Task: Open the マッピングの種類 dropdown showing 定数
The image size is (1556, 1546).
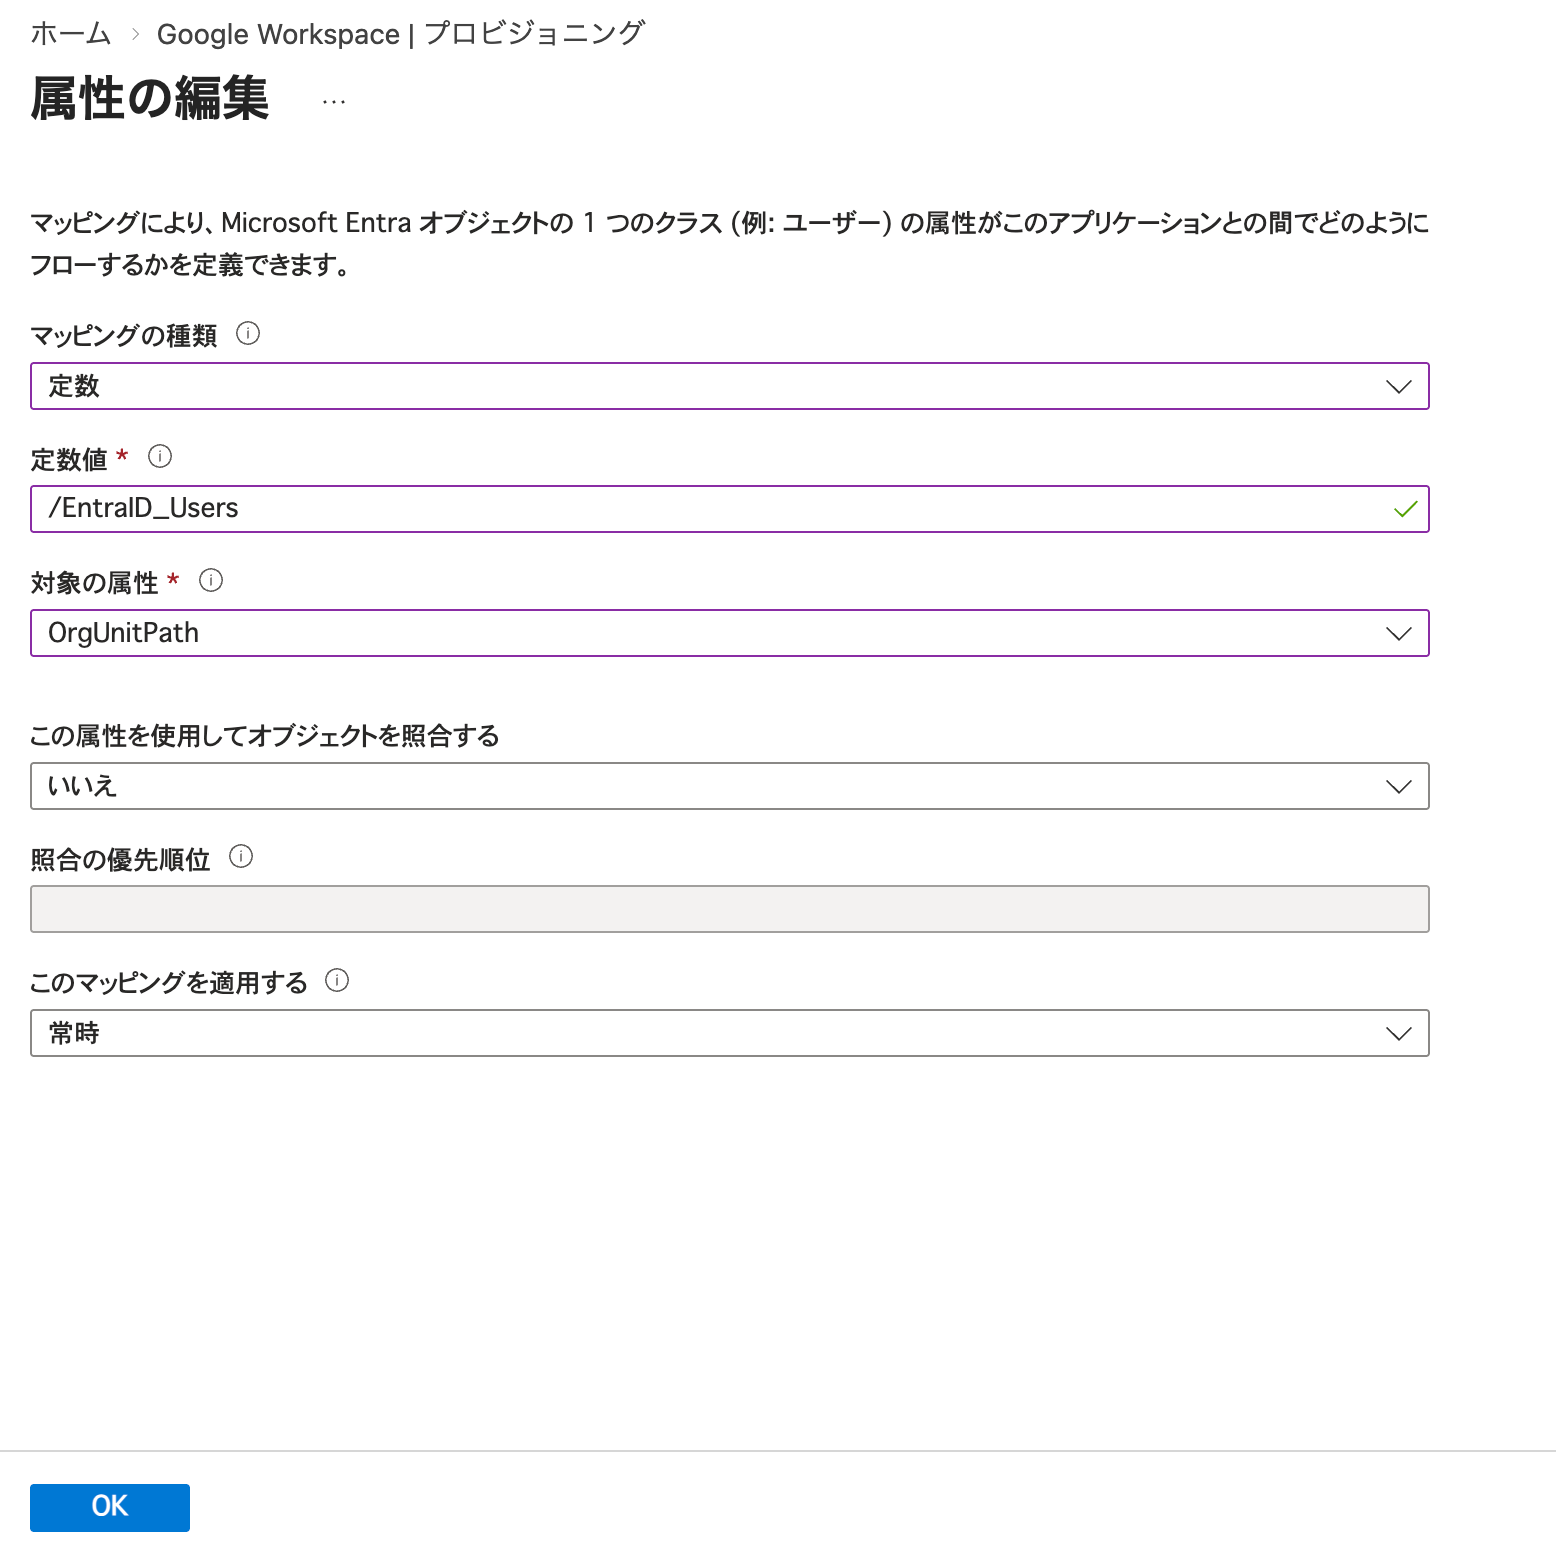Action: pos(1399,386)
